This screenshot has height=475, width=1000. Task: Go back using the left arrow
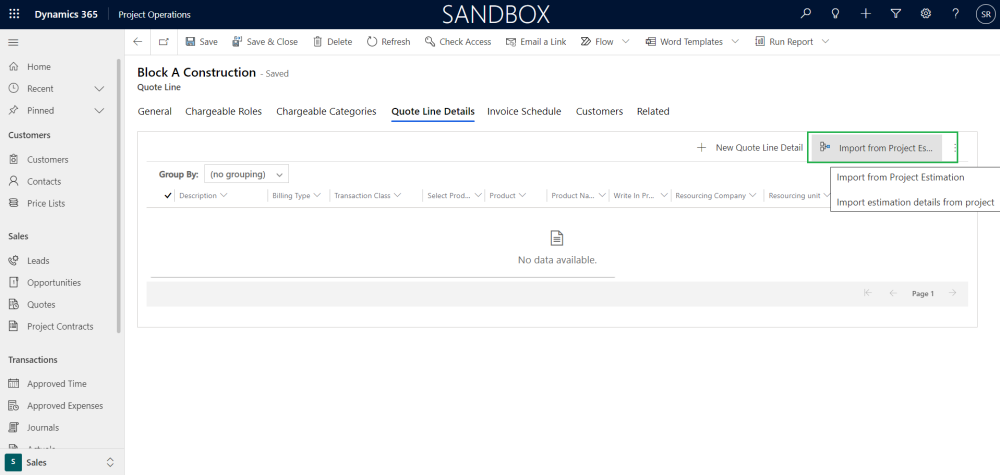[138, 41]
